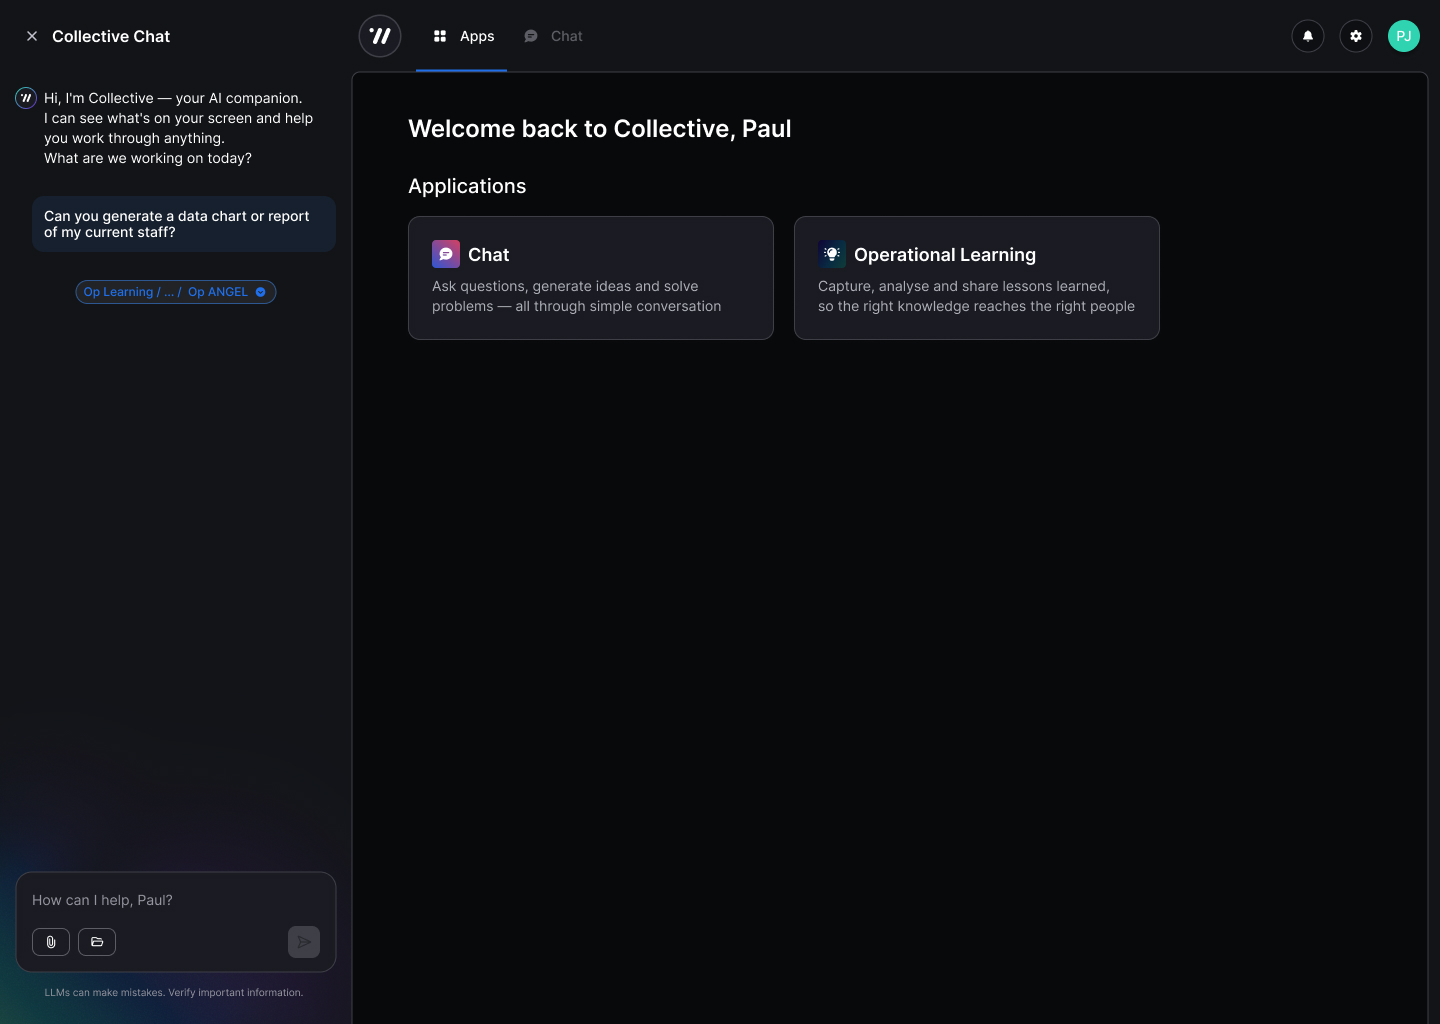The image size is (1440, 1024).
Task: Open settings gear
Action: 1356,36
